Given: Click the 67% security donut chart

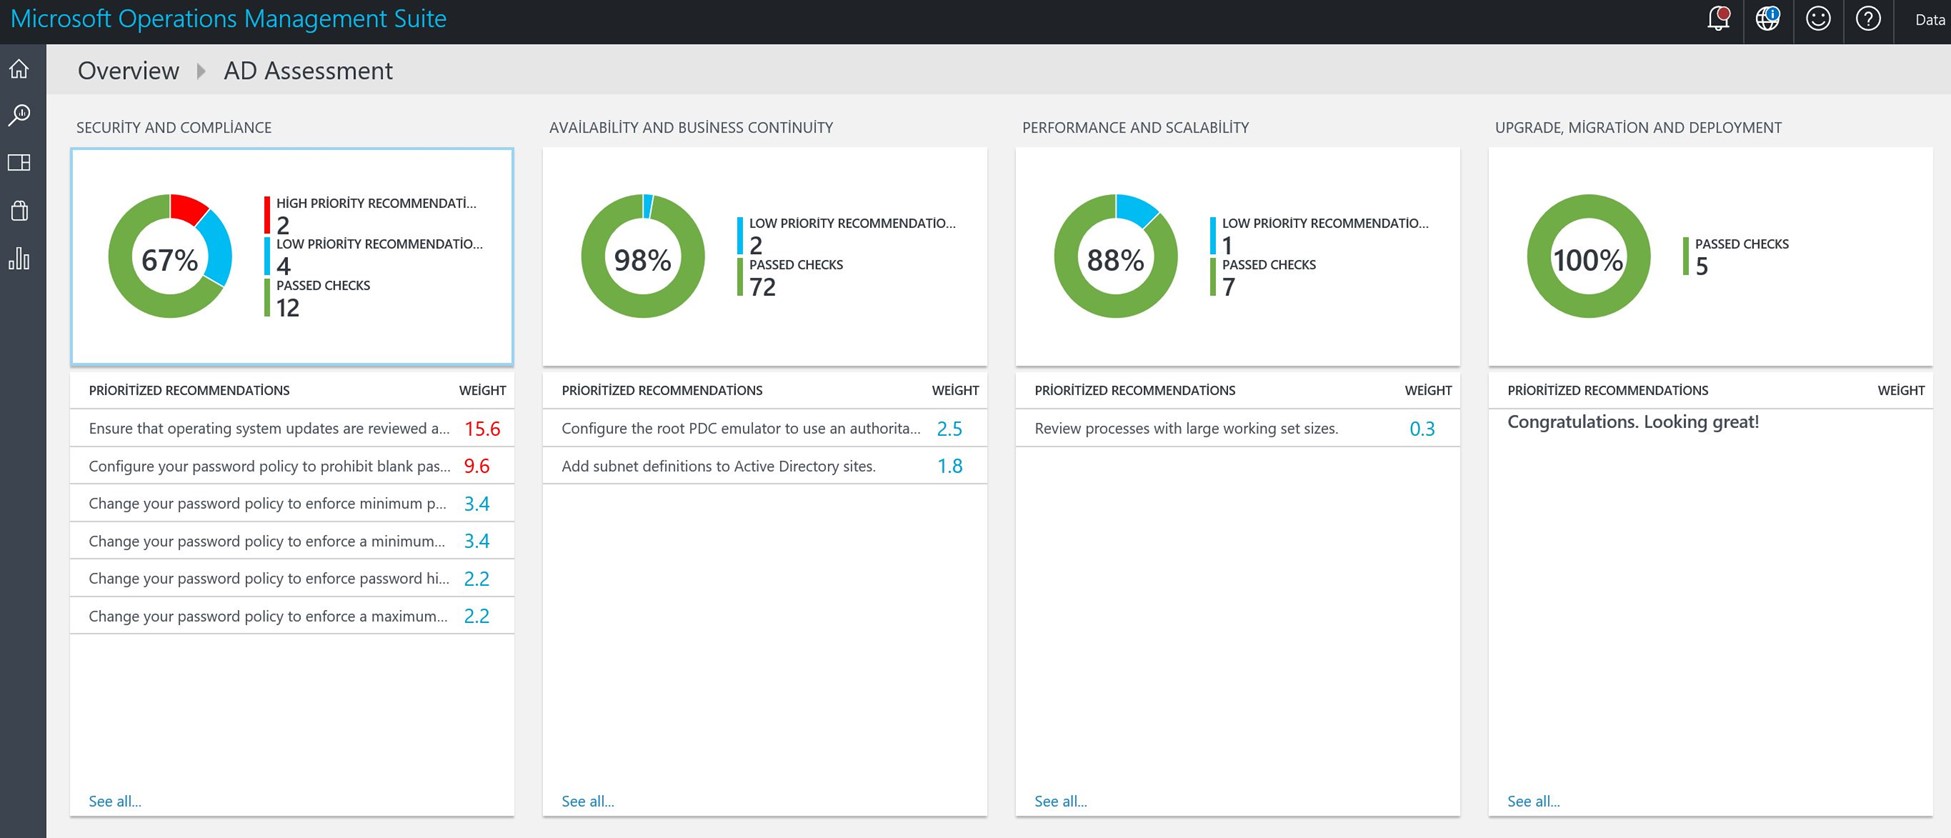Looking at the screenshot, I should point(170,257).
